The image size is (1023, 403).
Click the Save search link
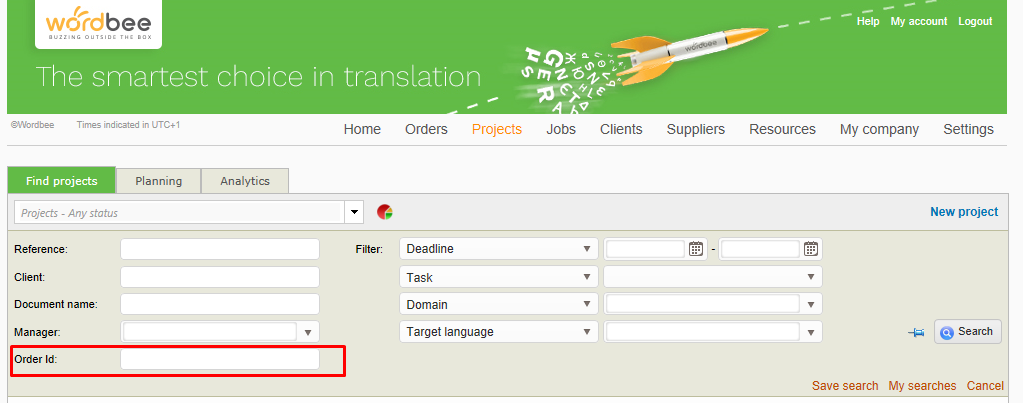(844, 386)
